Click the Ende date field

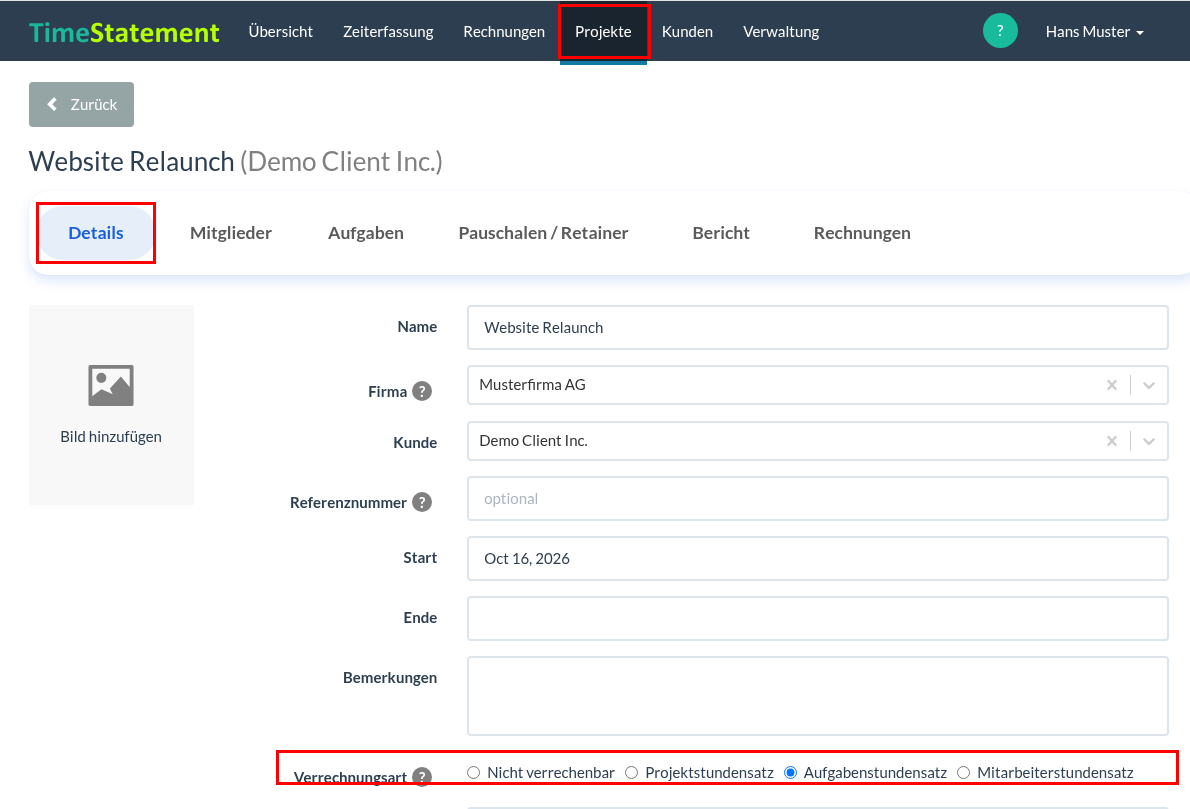tap(817, 619)
